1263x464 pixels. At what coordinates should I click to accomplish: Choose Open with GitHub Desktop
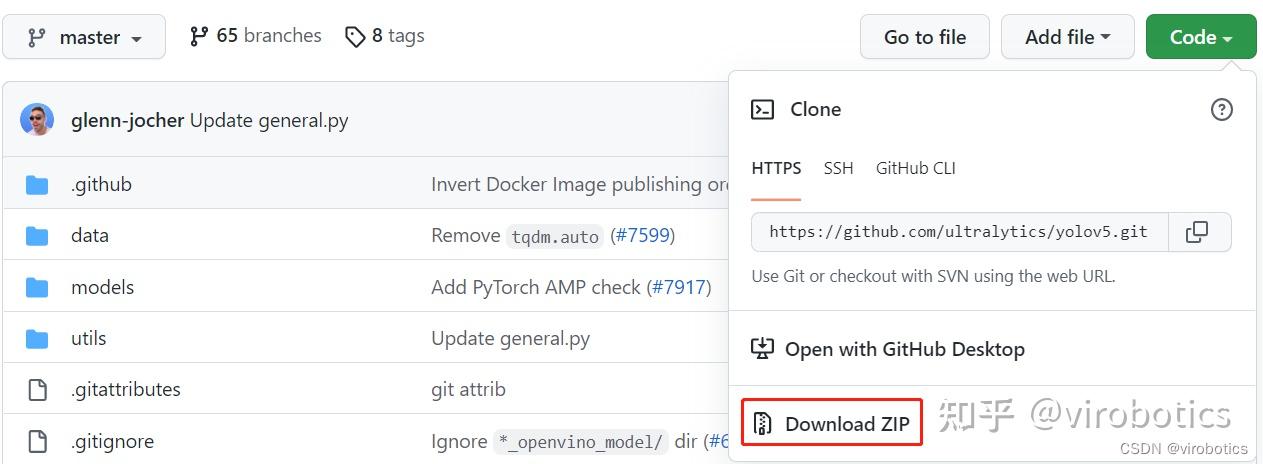tap(889, 349)
